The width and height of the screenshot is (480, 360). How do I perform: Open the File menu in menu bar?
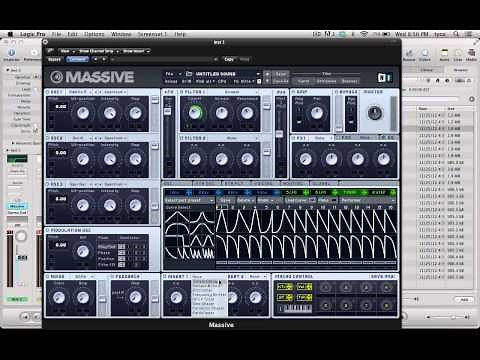pyautogui.click(x=56, y=34)
